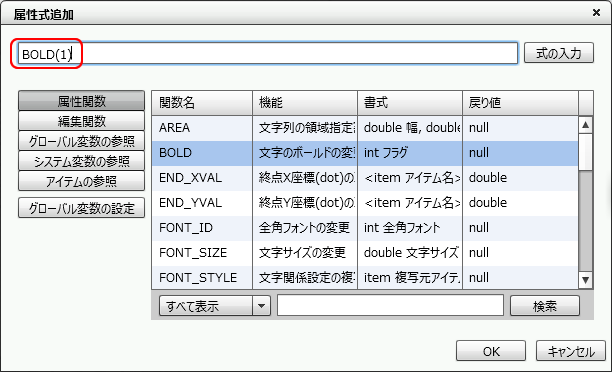Click the int 全角フォント format cell
The image size is (612, 372).
tap(410, 228)
